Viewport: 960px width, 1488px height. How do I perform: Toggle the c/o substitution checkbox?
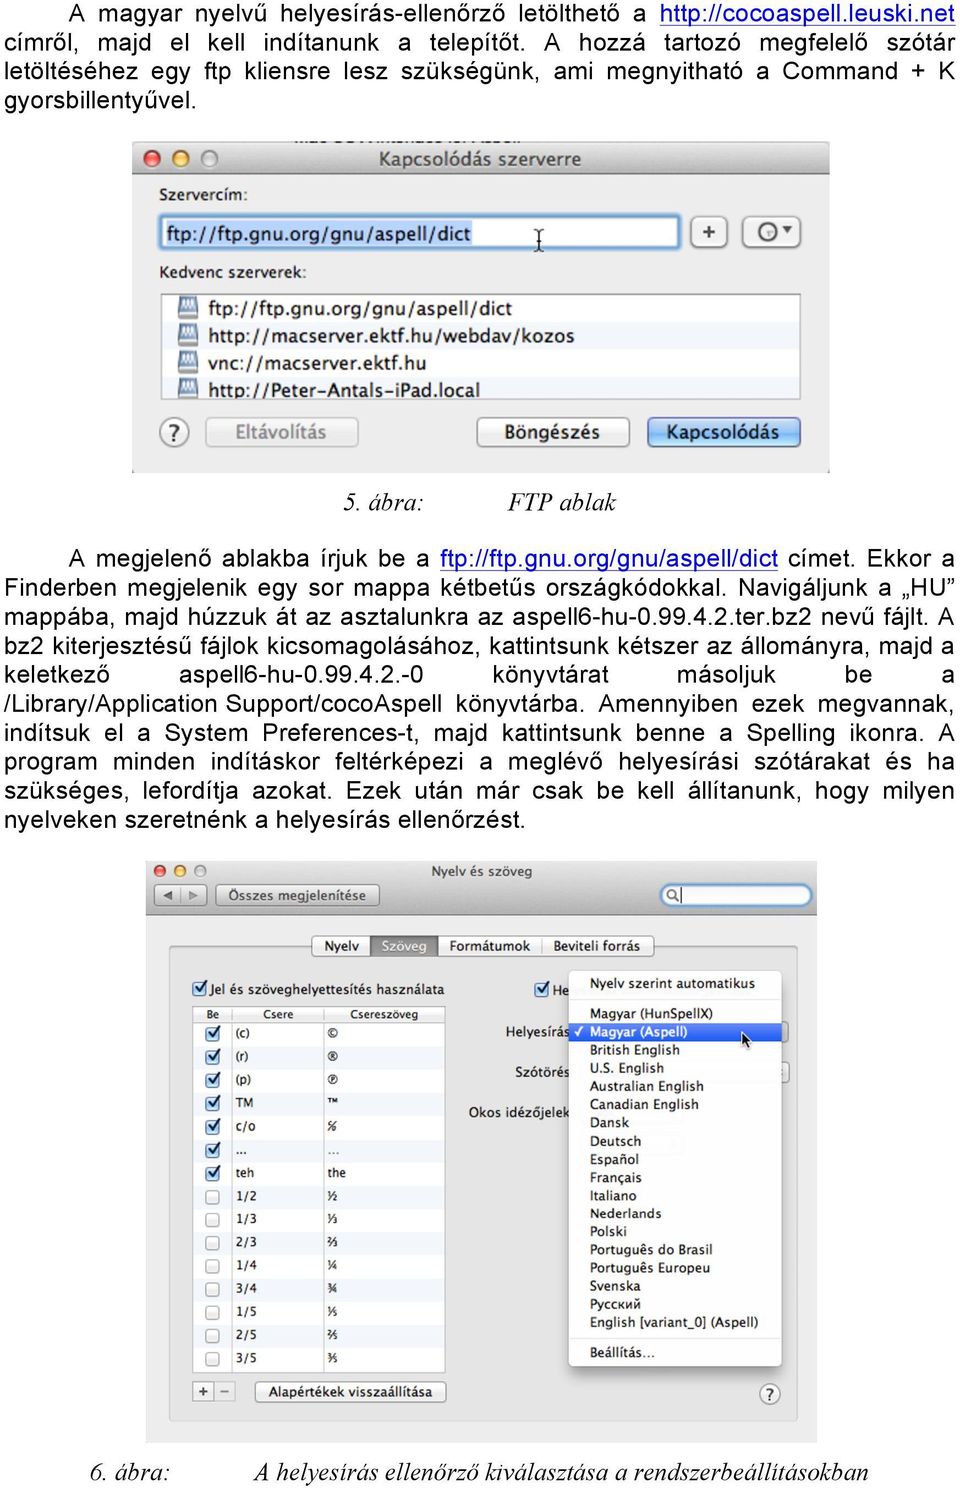(212, 1126)
